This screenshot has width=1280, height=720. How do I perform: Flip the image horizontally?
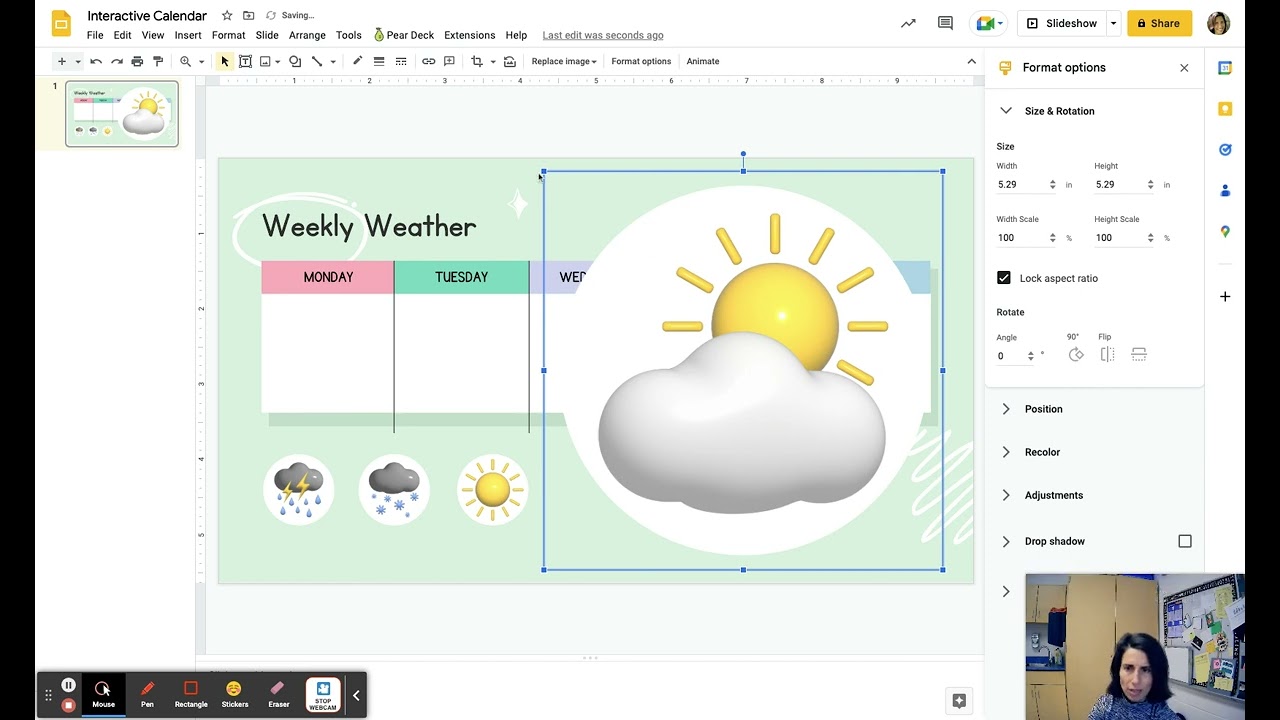coord(1107,355)
